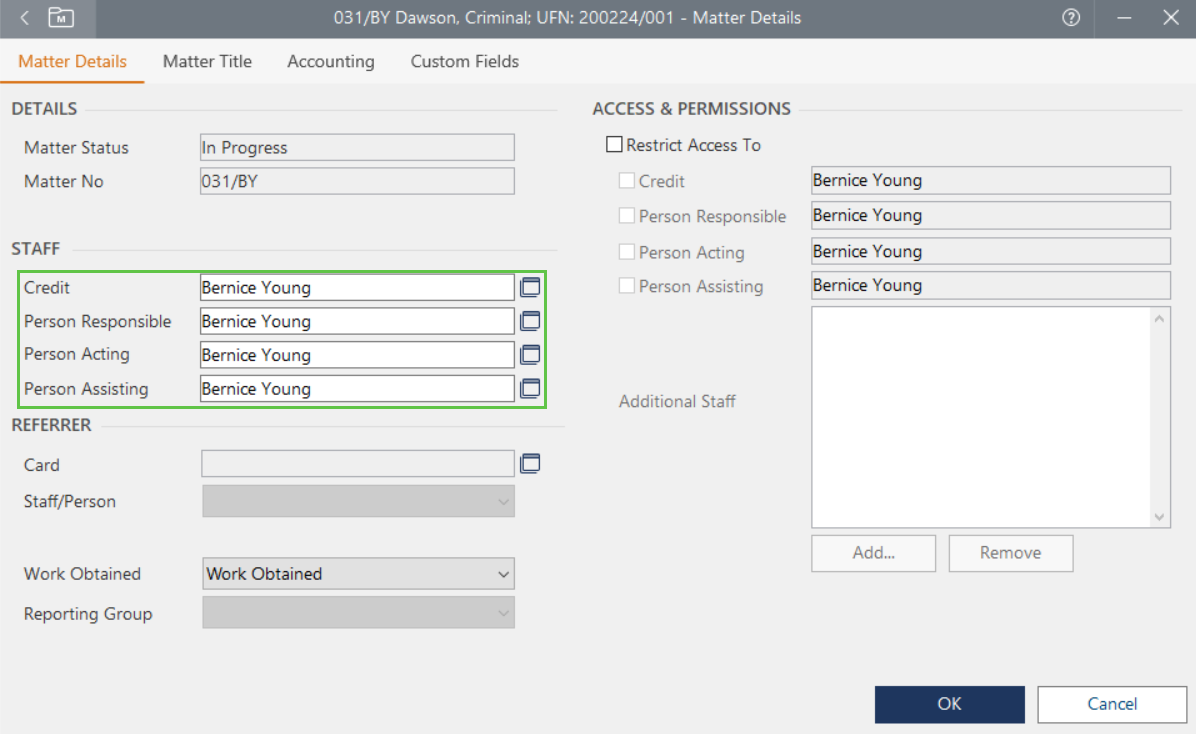Open lookup icon beside Referrer Card field
The height and width of the screenshot is (734, 1196).
point(530,464)
